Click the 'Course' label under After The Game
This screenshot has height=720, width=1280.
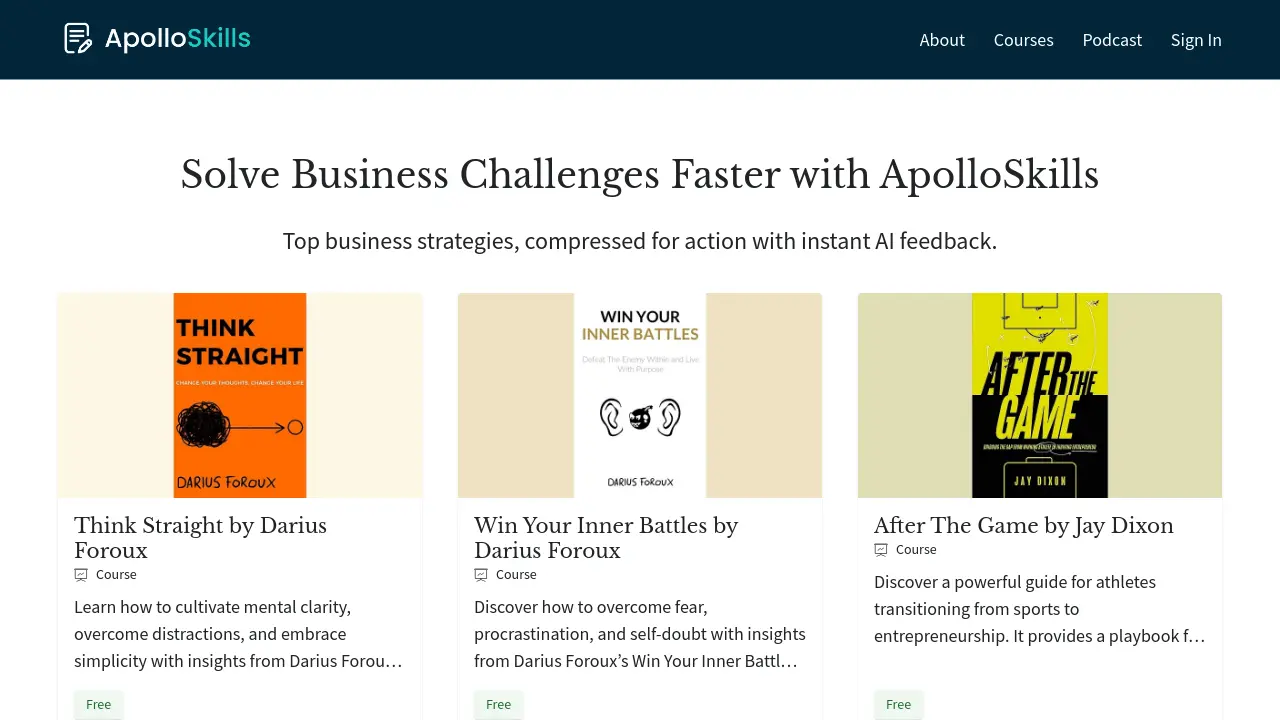[916, 550]
